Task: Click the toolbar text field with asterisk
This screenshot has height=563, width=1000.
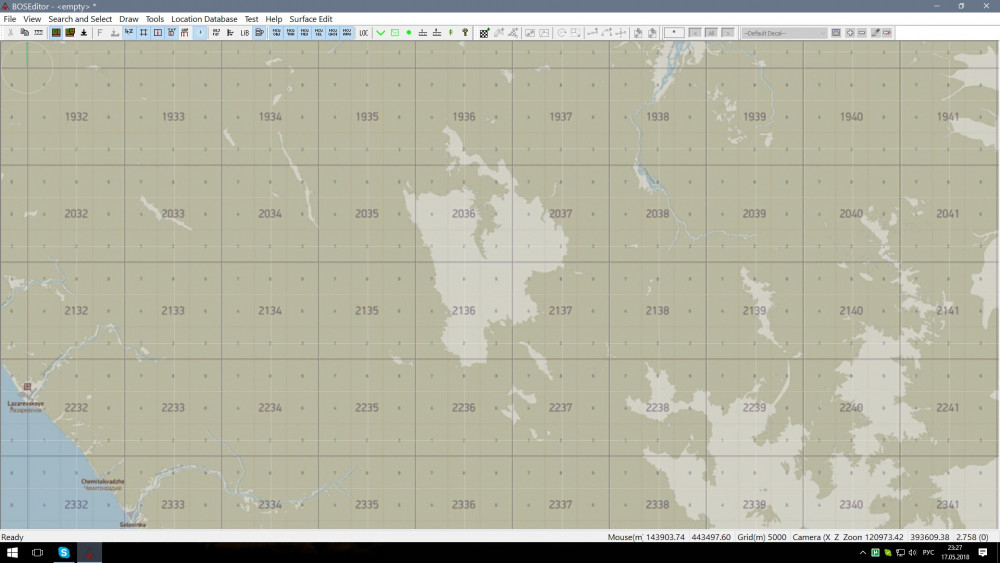Action: coord(674,33)
